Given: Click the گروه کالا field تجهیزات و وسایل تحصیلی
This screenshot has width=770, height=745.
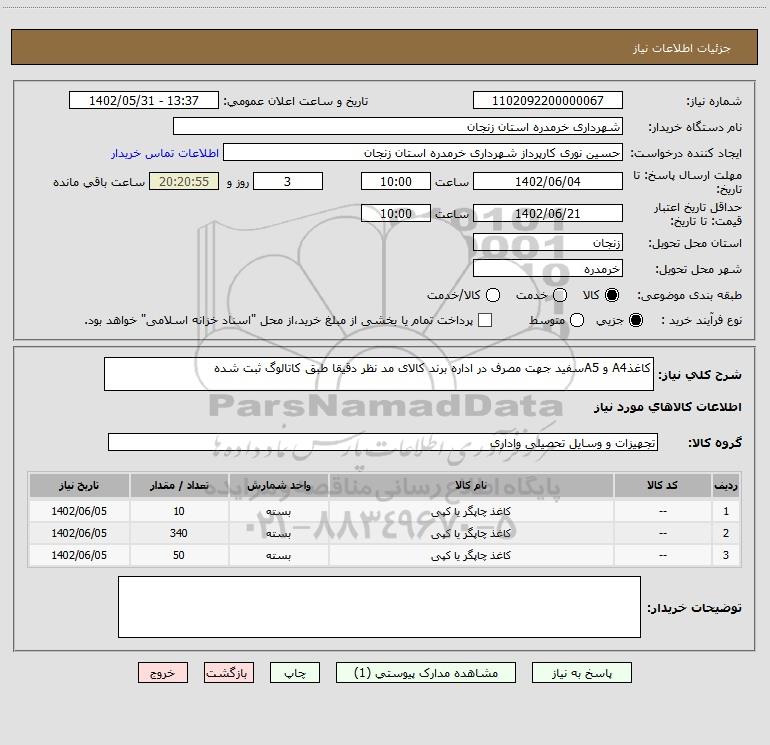Looking at the screenshot, I should (383, 442).
